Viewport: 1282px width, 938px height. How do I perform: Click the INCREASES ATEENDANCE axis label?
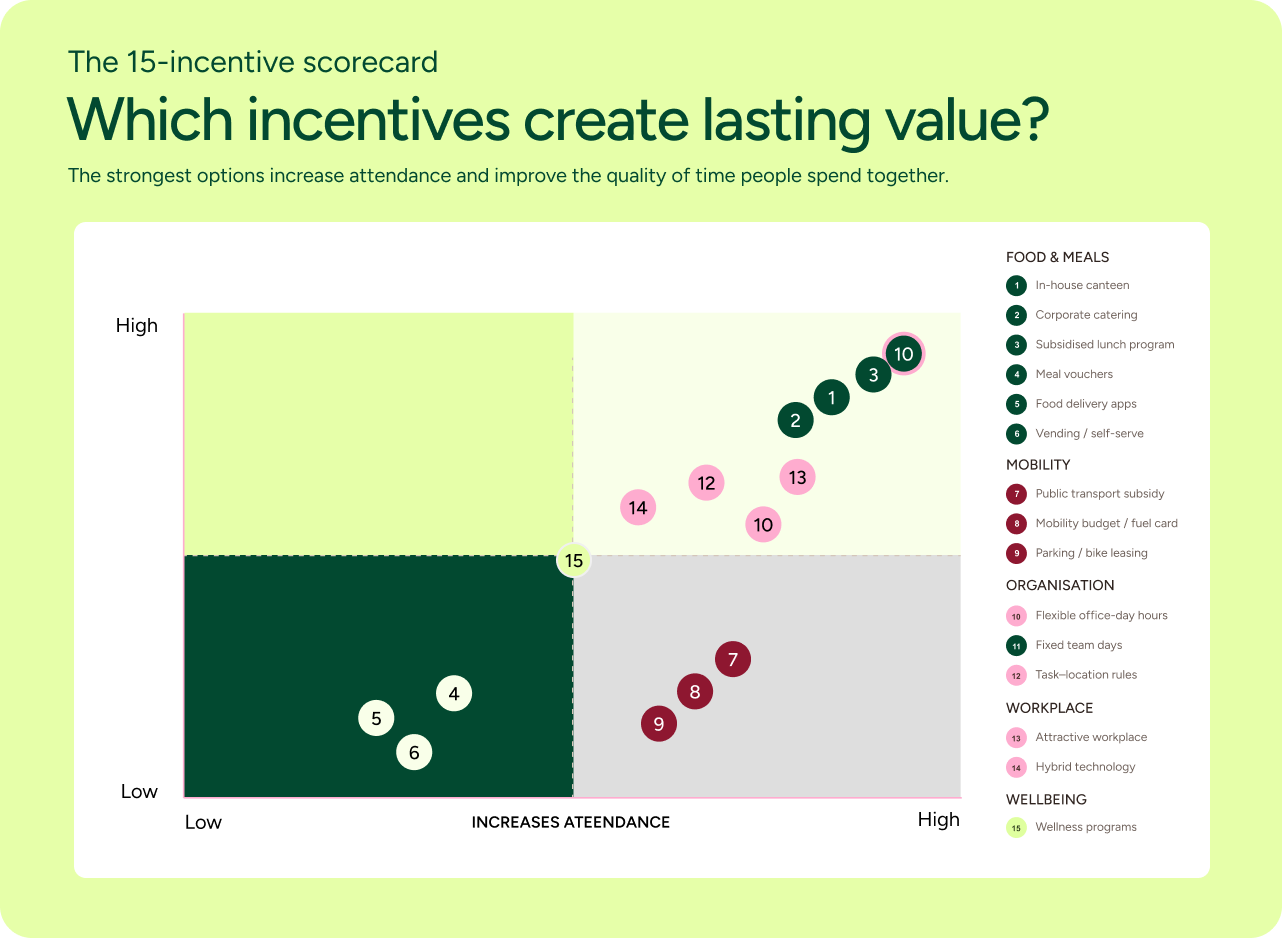coord(571,822)
